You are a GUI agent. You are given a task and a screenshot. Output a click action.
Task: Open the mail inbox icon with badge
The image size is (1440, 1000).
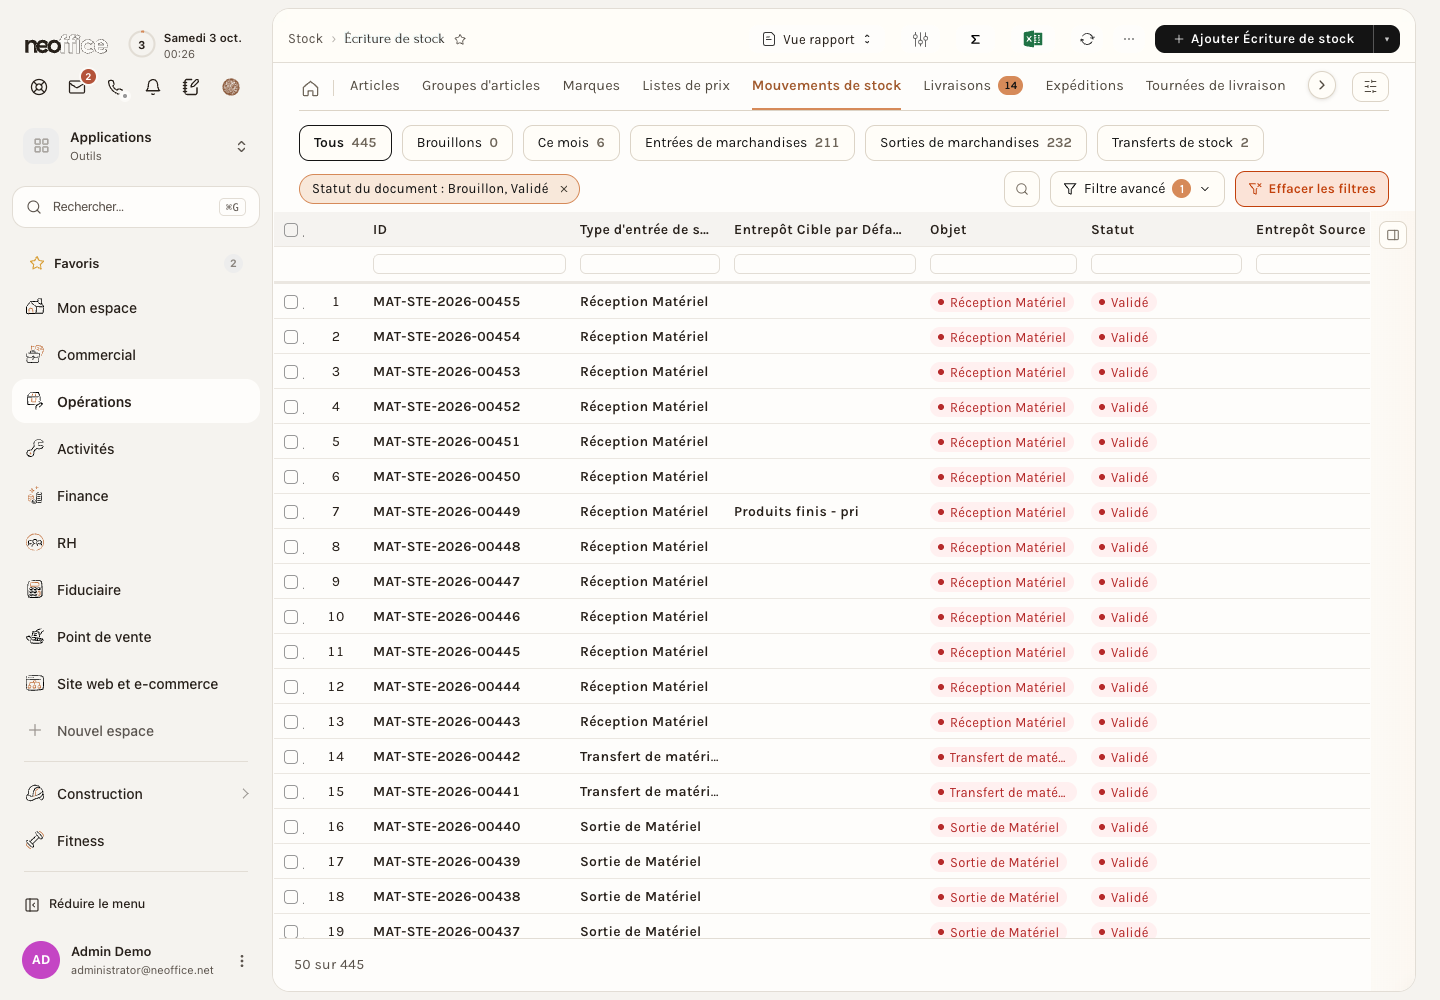tap(77, 87)
